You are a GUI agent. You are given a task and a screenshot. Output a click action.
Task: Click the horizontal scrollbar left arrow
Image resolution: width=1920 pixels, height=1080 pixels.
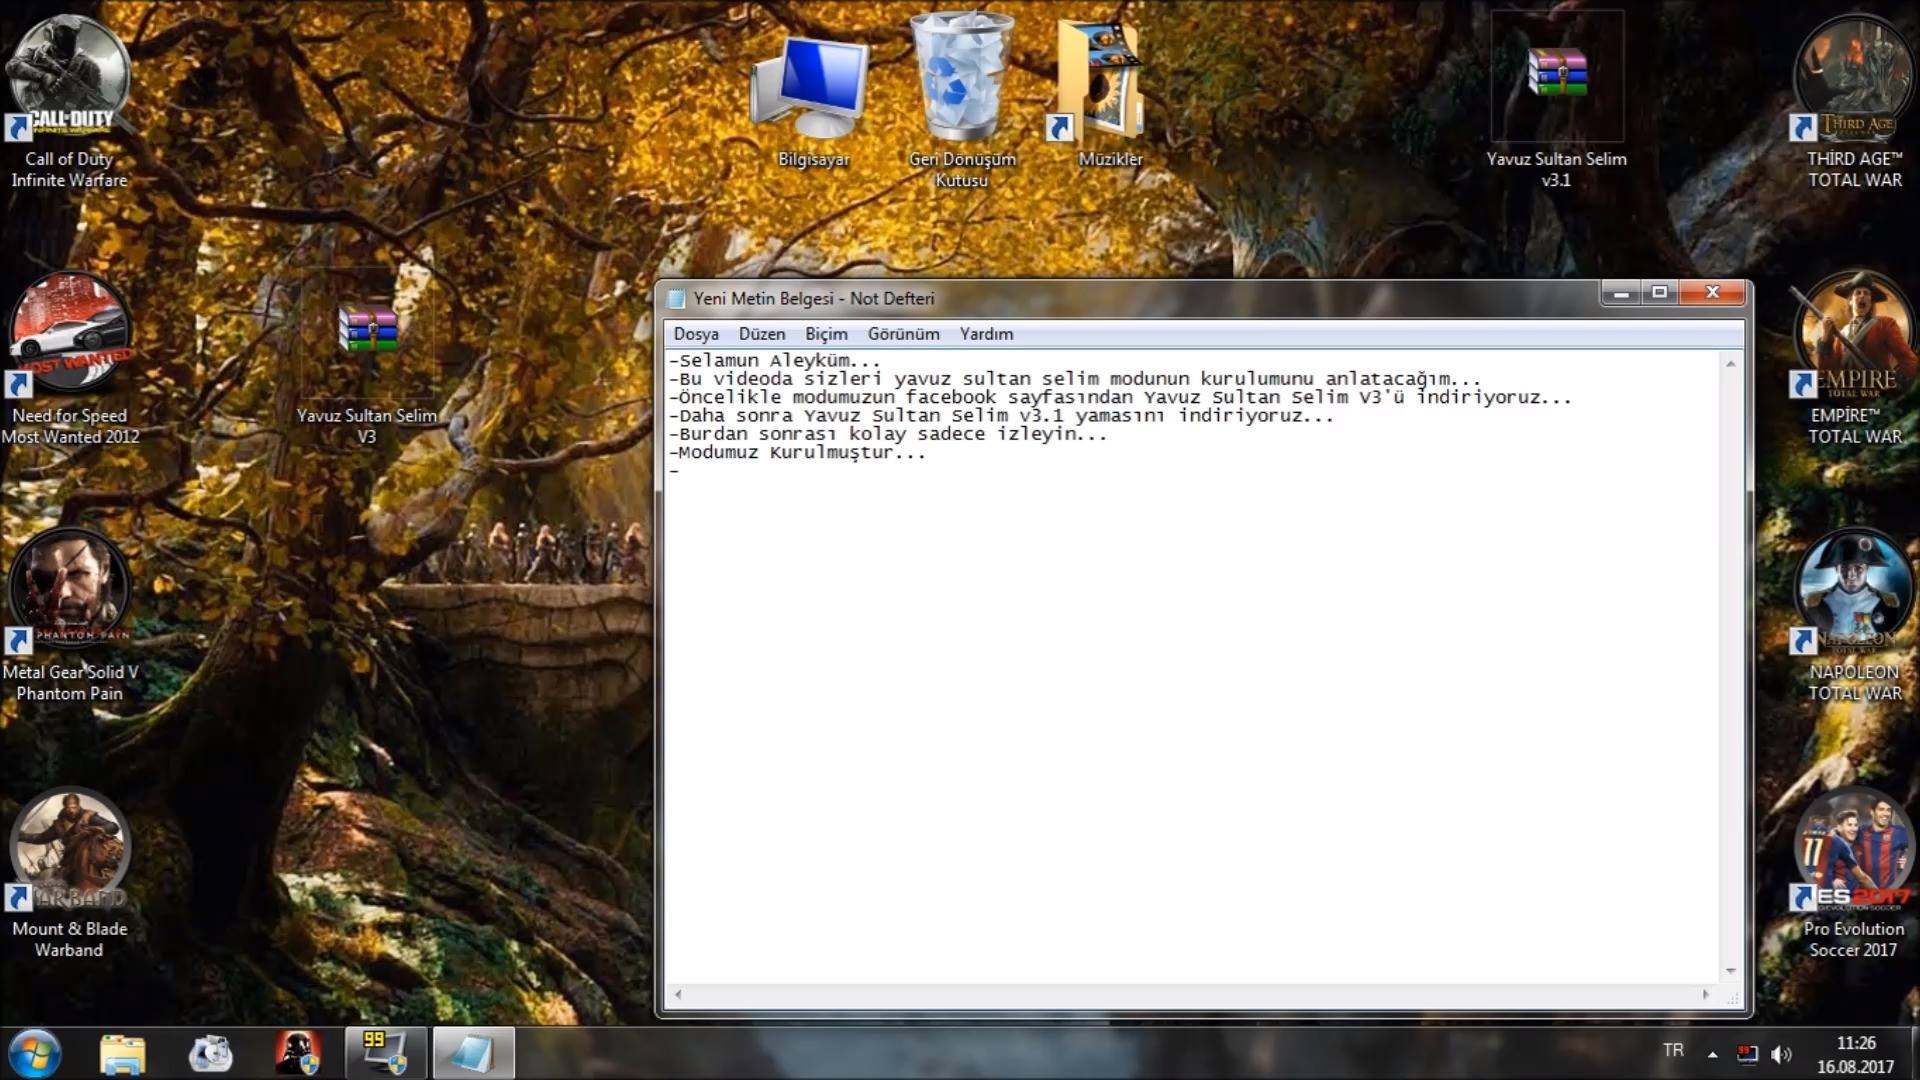[678, 994]
